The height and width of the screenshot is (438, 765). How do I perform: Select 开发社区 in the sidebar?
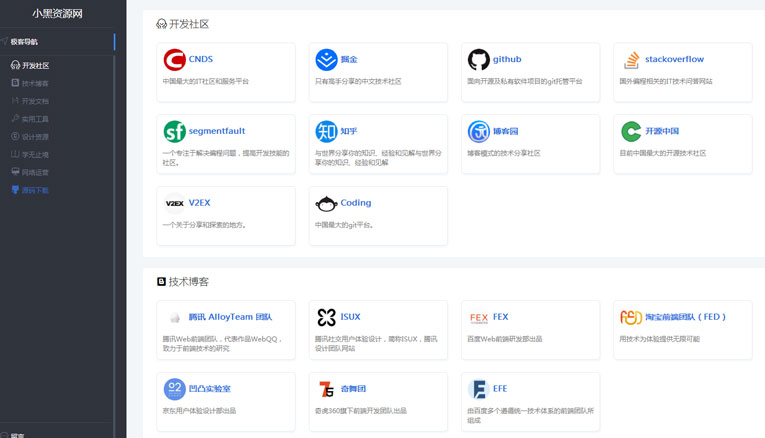pos(35,65)
